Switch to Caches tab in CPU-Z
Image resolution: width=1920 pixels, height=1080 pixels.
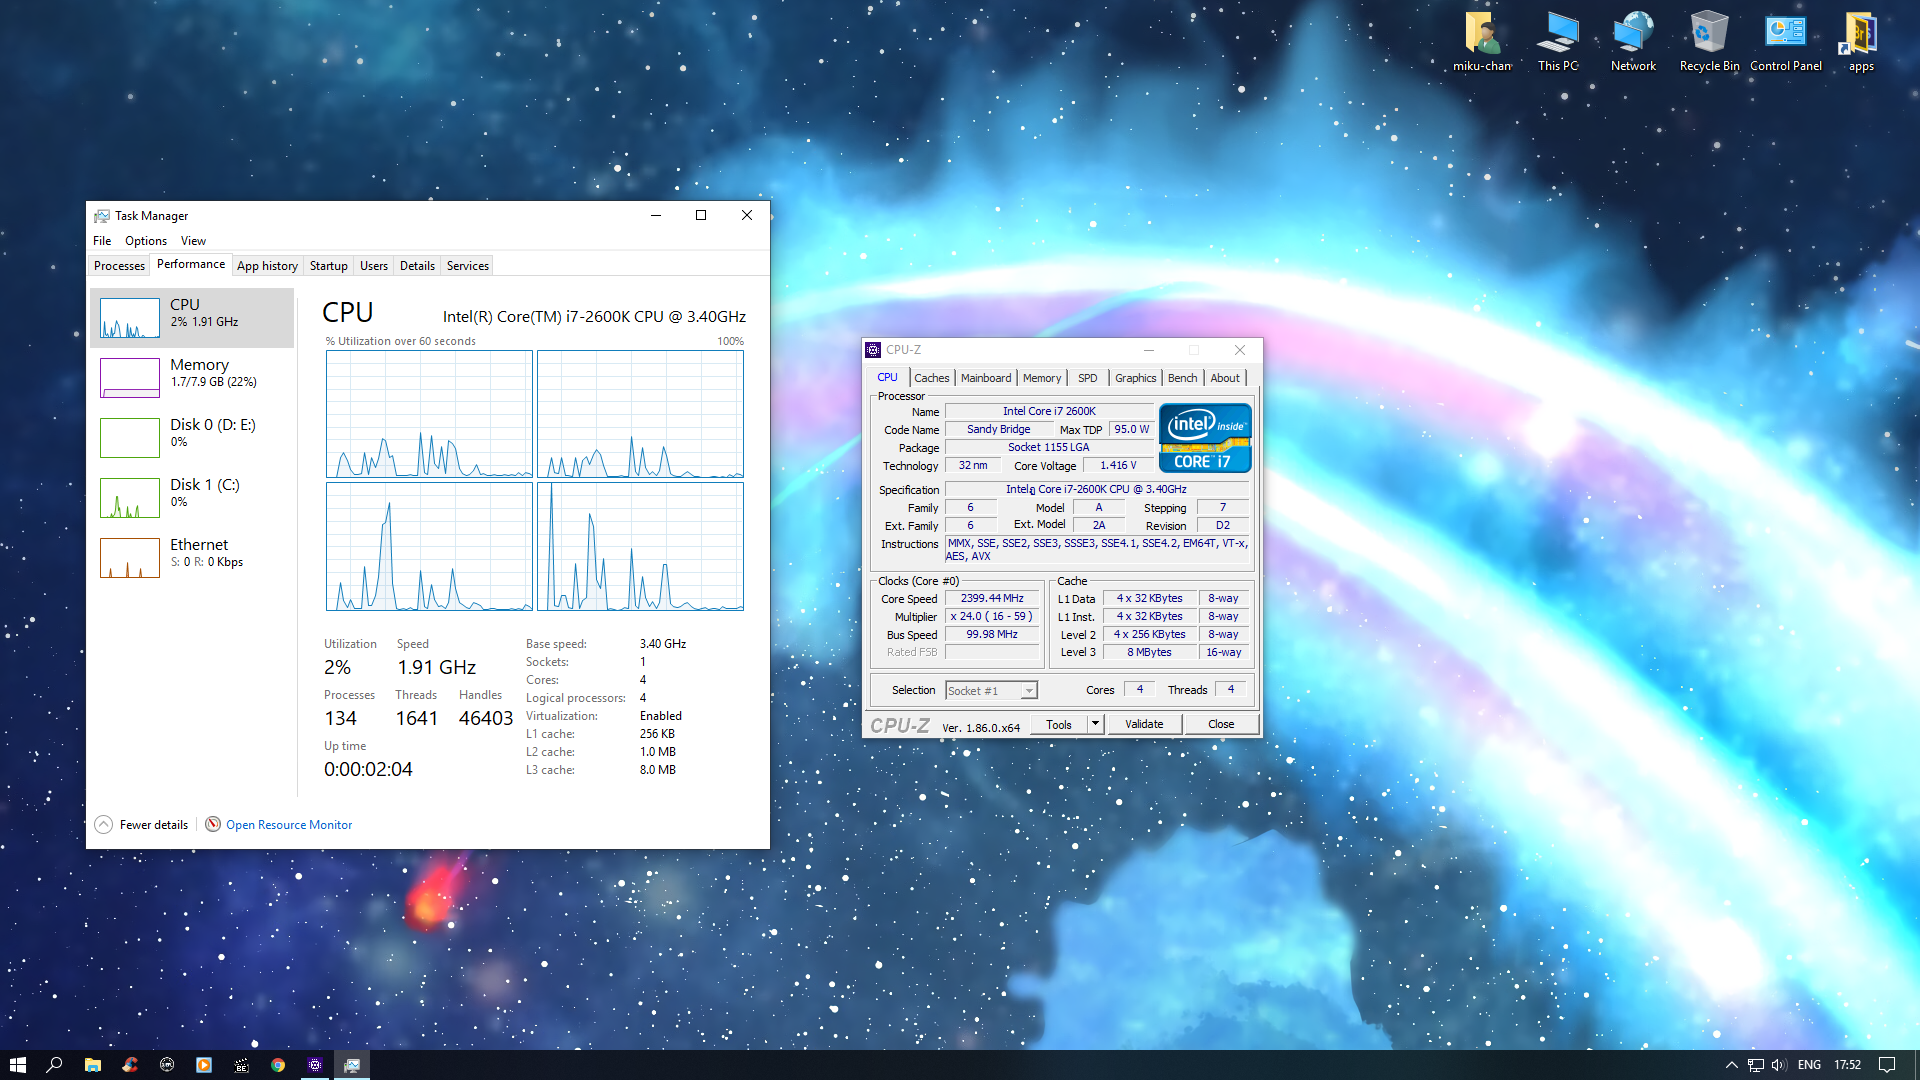tap(931, 378)
